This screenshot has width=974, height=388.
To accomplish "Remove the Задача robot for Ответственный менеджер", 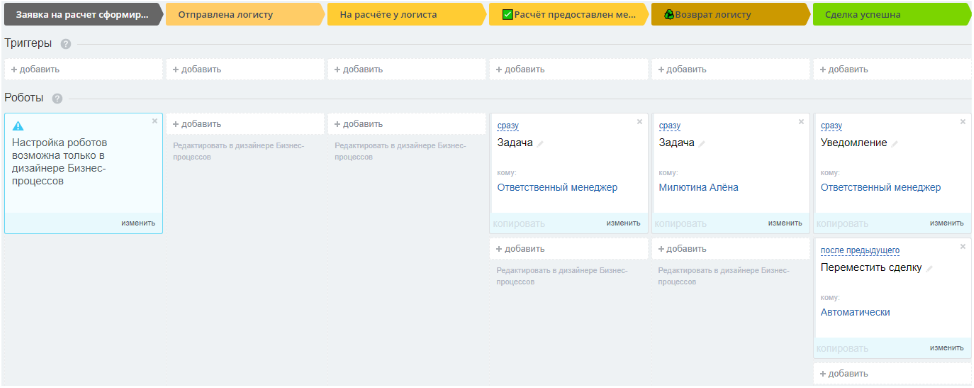I will click(x=639, y=122).
